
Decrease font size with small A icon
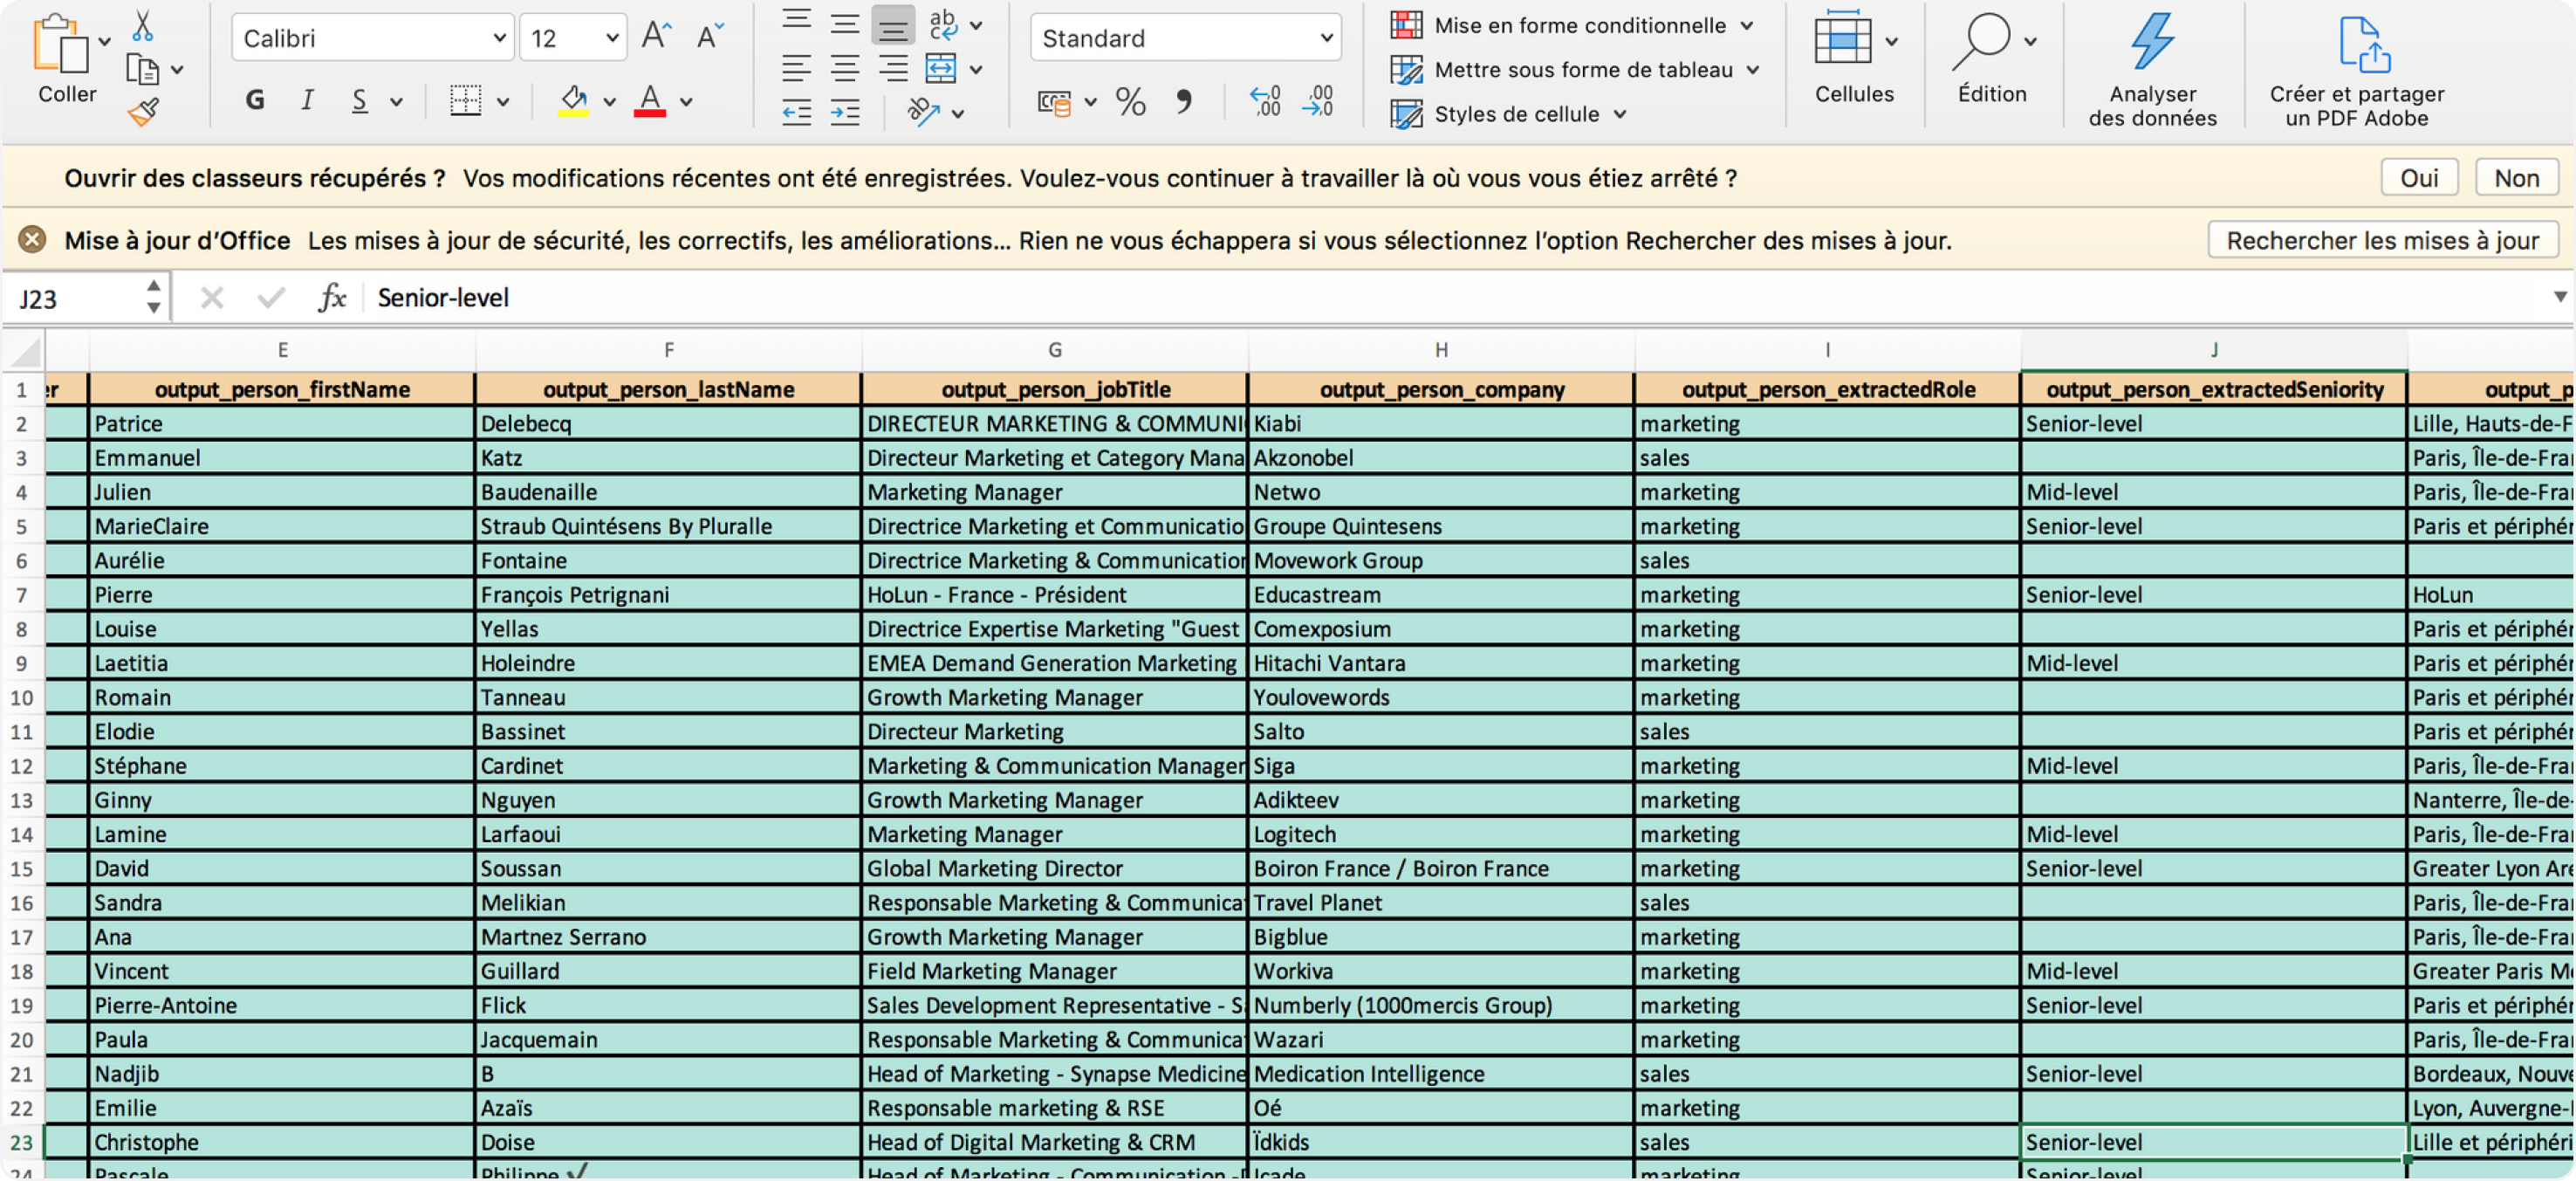click(710, 37)
